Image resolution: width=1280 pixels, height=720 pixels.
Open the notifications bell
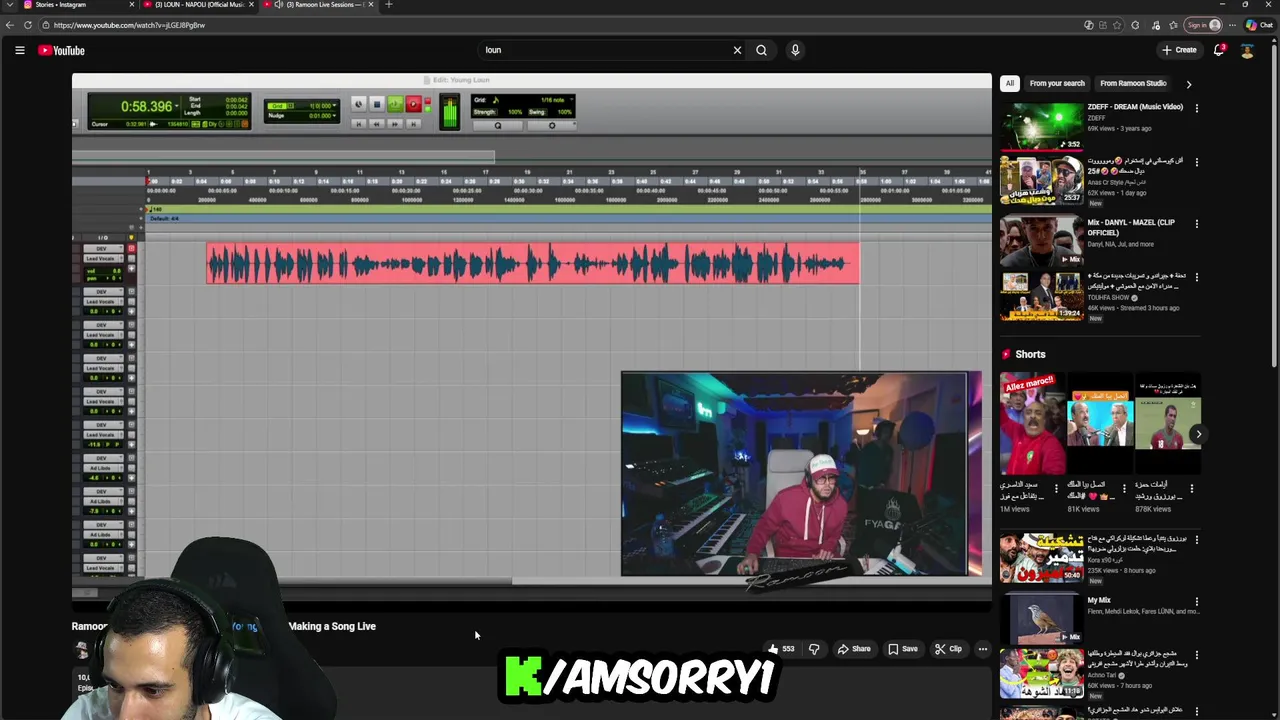click(1219, 50)
